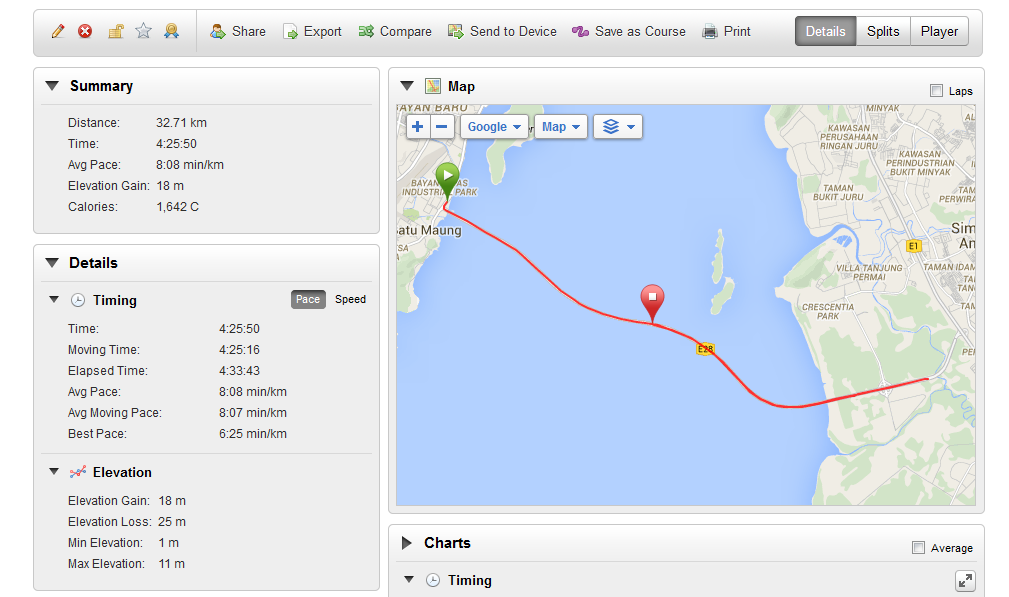Open the map layers dropdown
This screenshot has height=597, width=1009.
(x=618, y=127)
